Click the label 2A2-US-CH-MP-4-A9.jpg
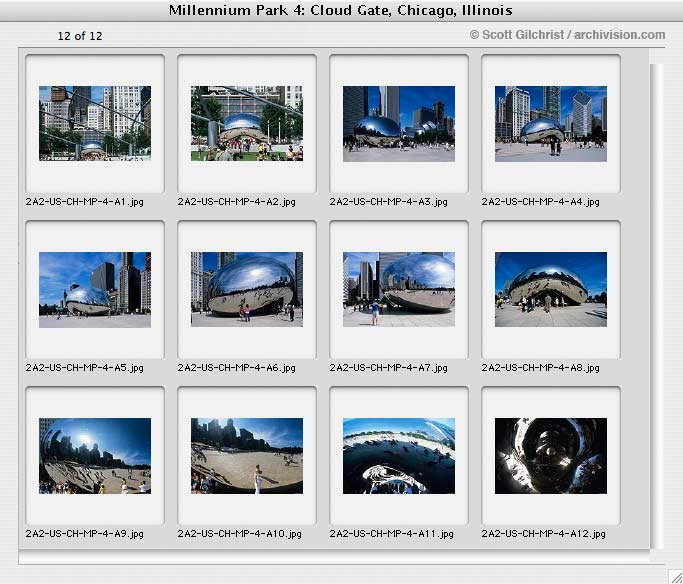This screenshot has height=584, width=683. (85, 533)
